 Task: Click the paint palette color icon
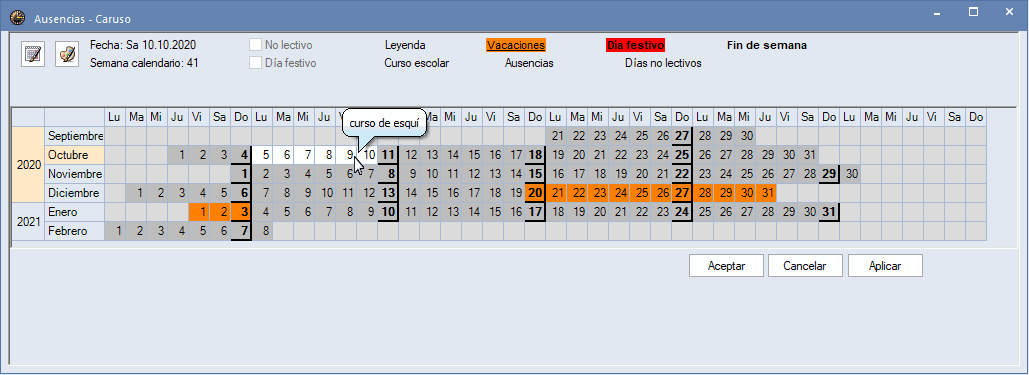pyautogui.click(x=66, y=54)
